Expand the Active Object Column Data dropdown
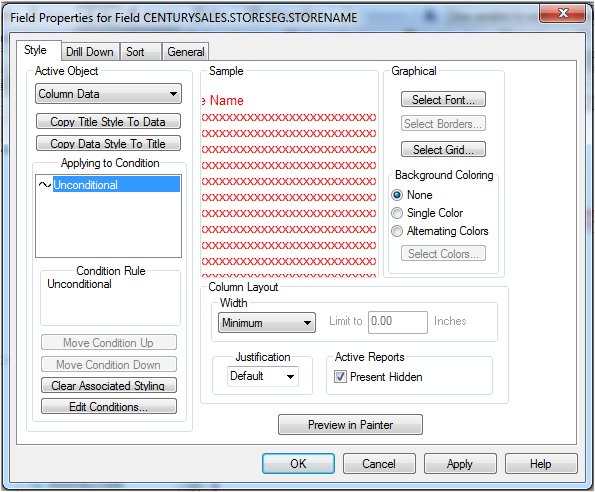 (109, 94)
